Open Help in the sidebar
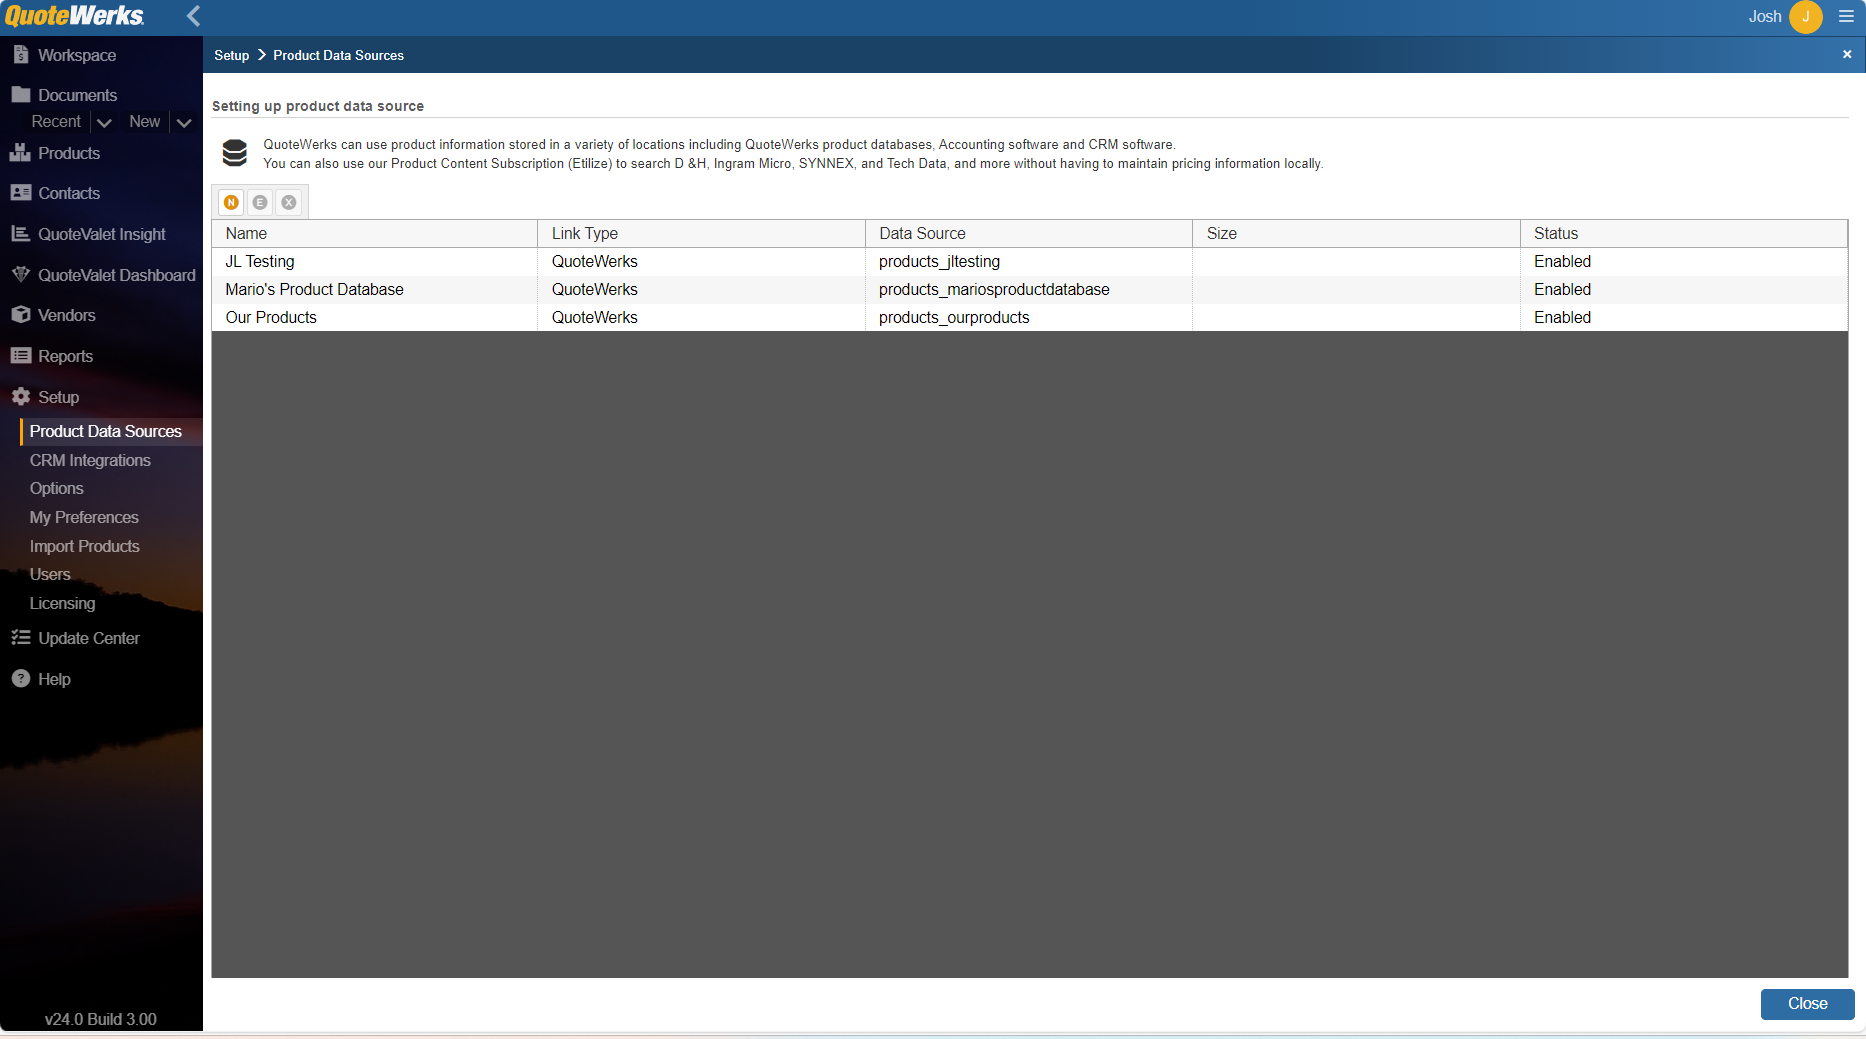Screen dimensions: 1866x1039 [54, 679]
